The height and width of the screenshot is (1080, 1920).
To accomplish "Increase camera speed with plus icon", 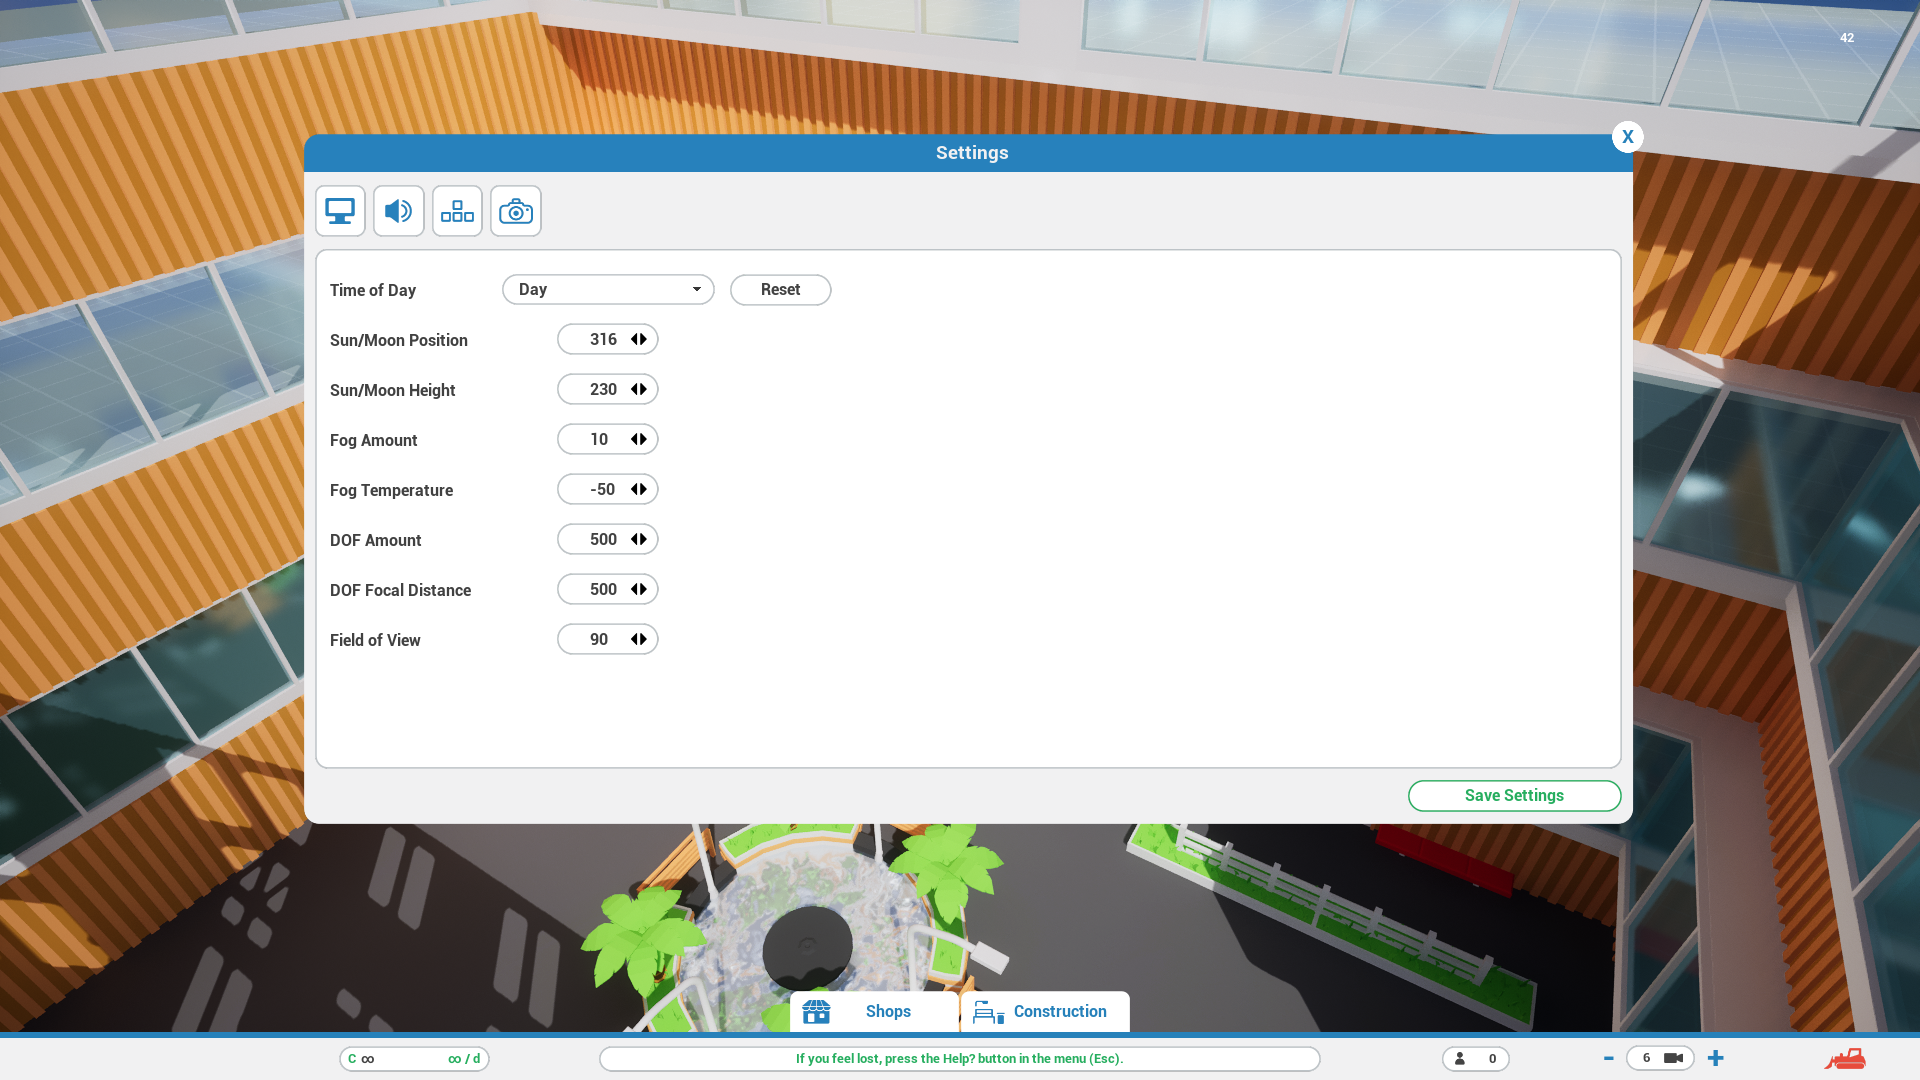I will [x=1716, y=1058].
